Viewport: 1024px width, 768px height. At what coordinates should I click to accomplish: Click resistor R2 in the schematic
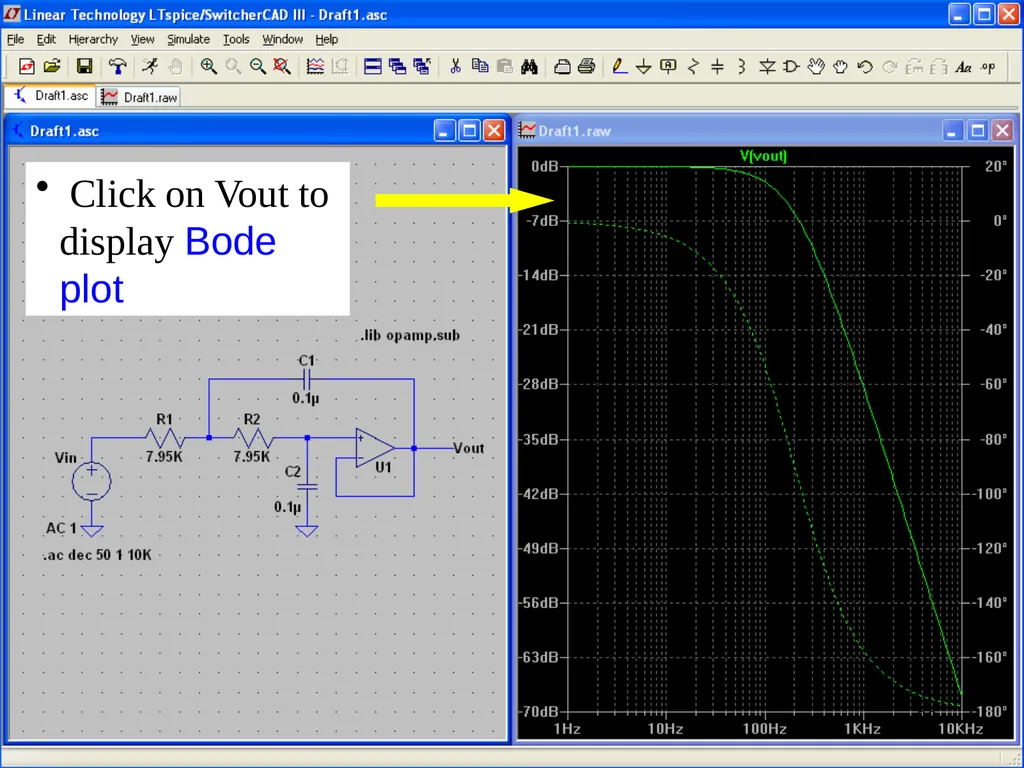253,438
